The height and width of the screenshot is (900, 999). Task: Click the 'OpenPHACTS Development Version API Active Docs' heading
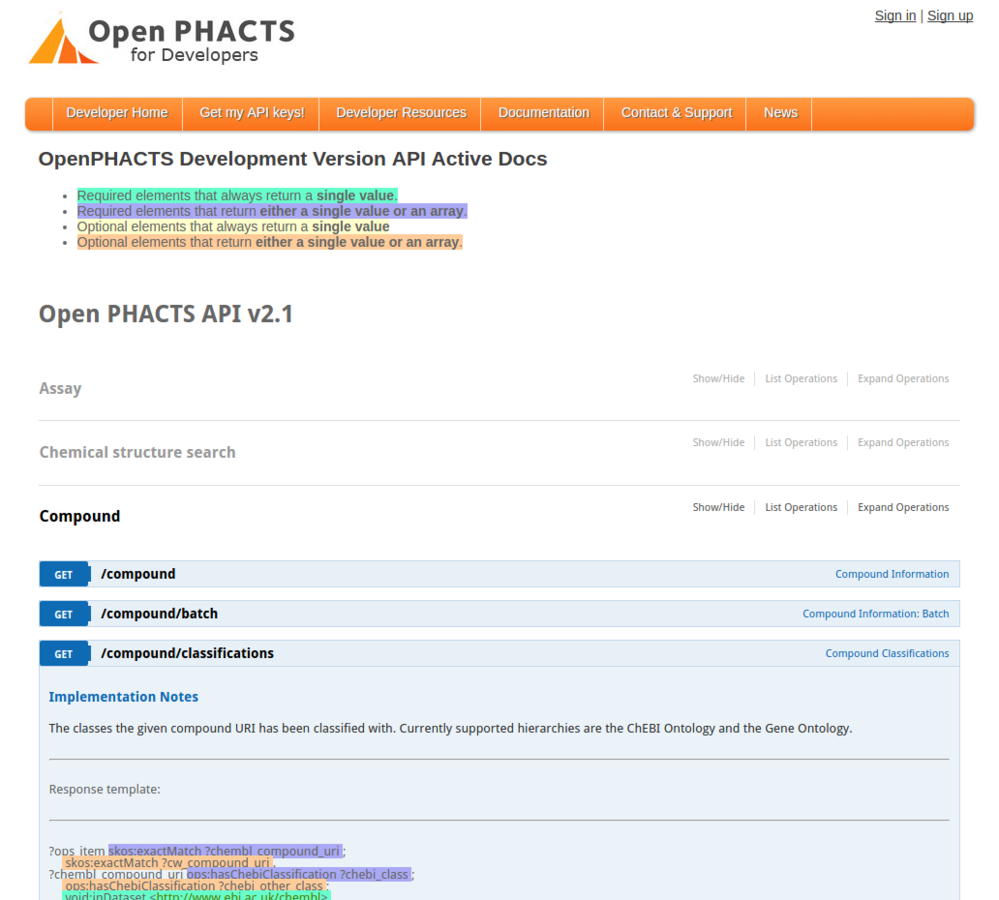(292, 159)
